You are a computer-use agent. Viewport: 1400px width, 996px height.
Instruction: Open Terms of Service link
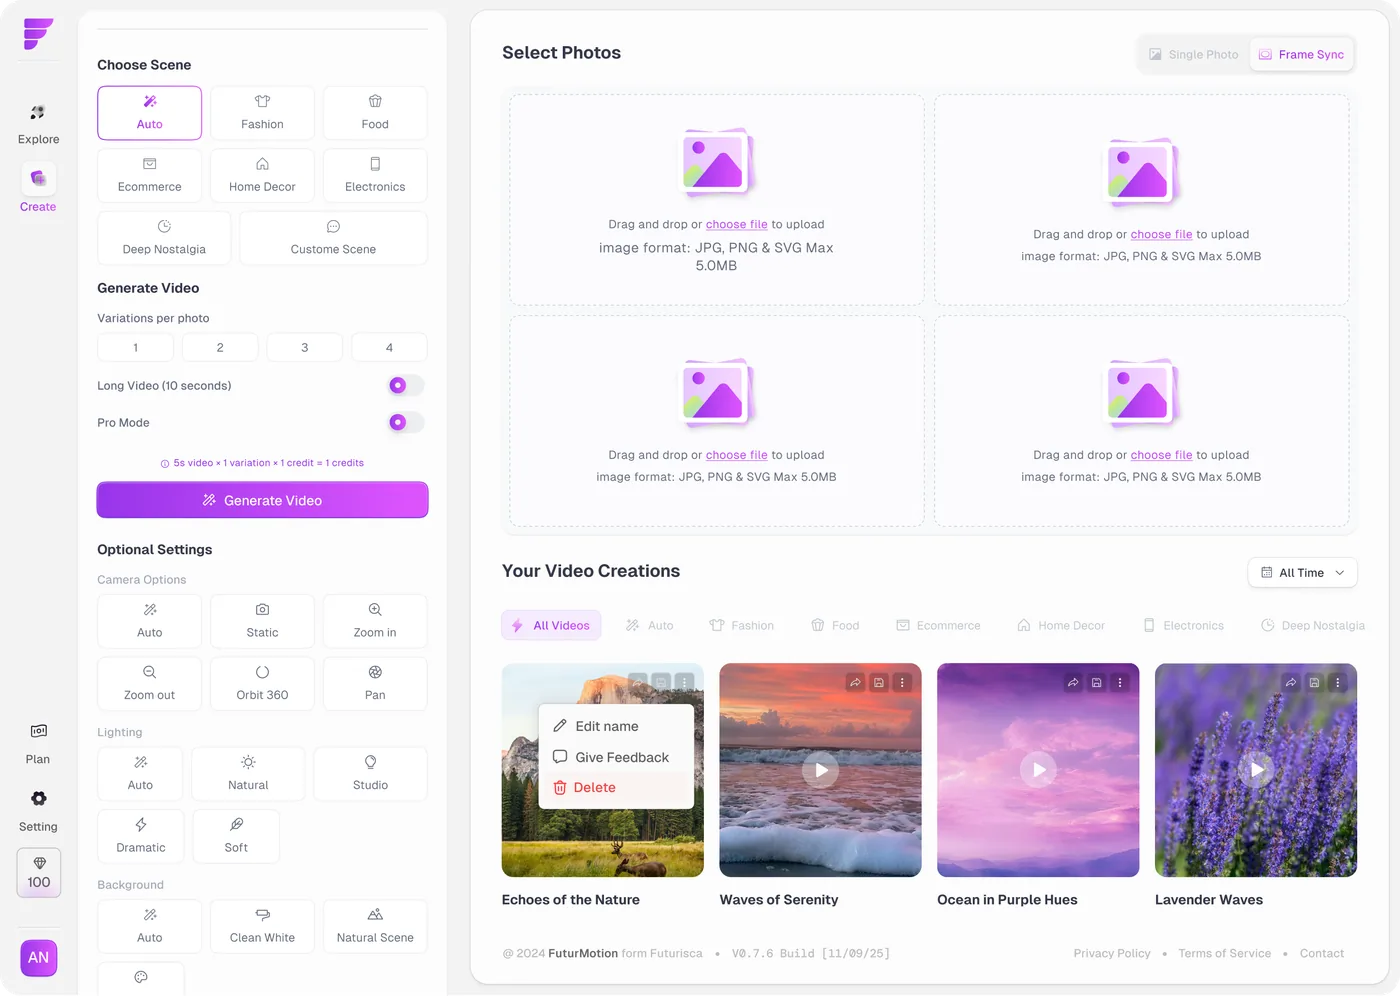pos(1225,953)
